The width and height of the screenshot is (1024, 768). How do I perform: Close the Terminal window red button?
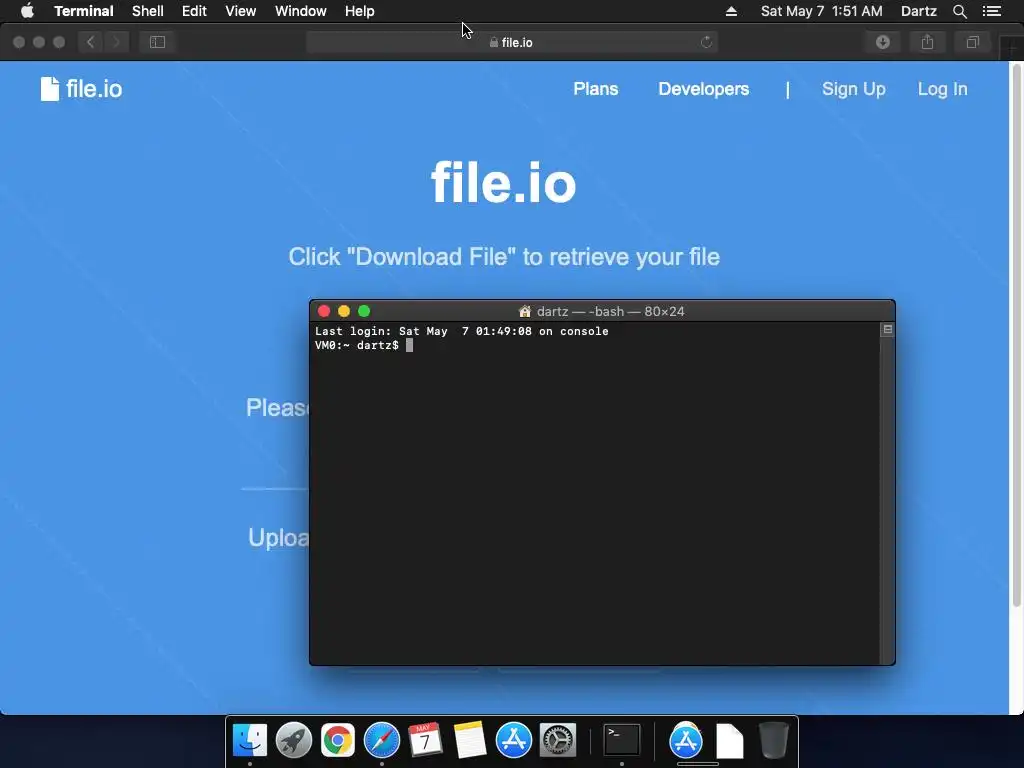324,311
